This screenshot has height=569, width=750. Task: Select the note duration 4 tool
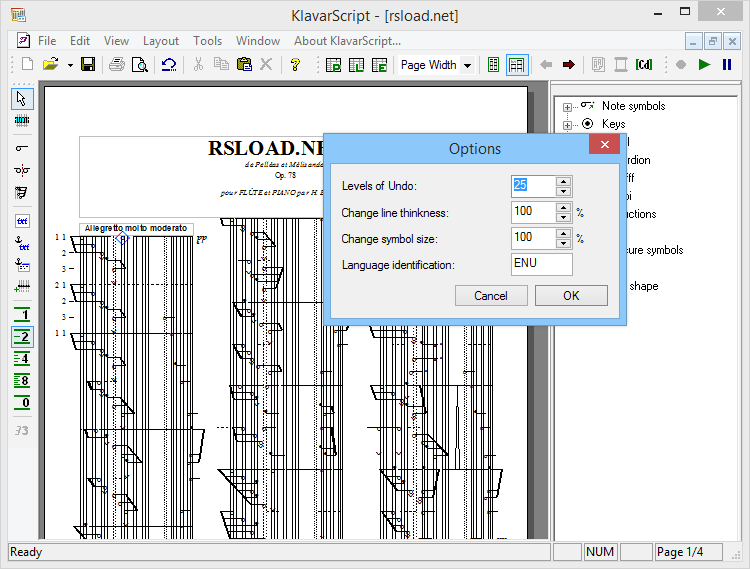23,358
